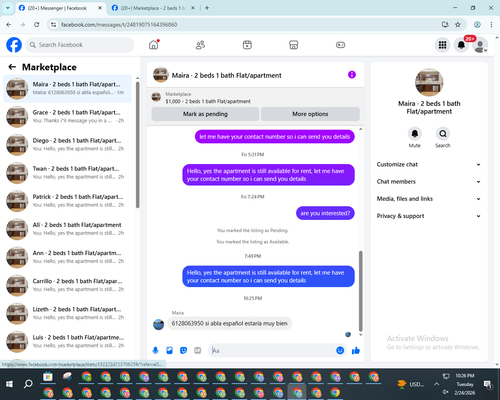Open the Windows notification center
This screenshot has height=400, width=500.
coord(488,384)
